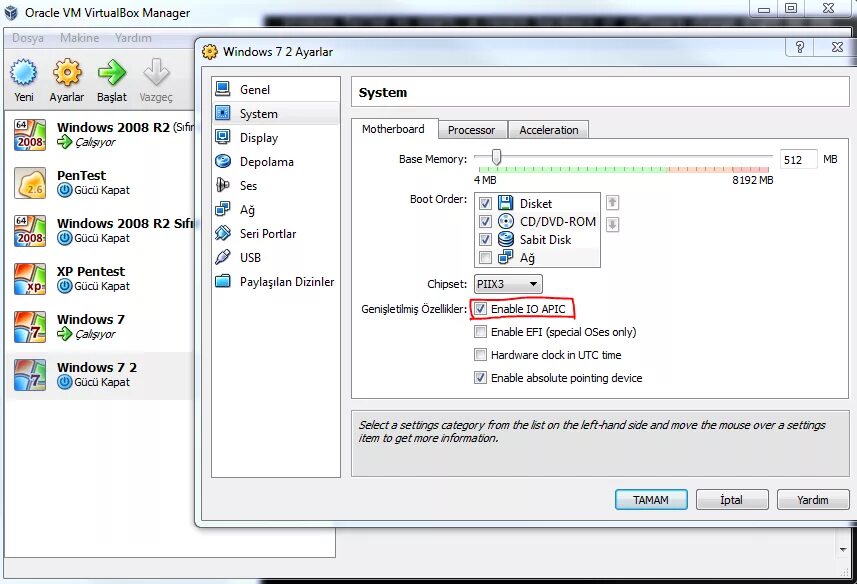Viewport: 857px width, 584px height.
Task: Move boot item up with arrow button
Action: pyautogui.click(x=613, y=203)
